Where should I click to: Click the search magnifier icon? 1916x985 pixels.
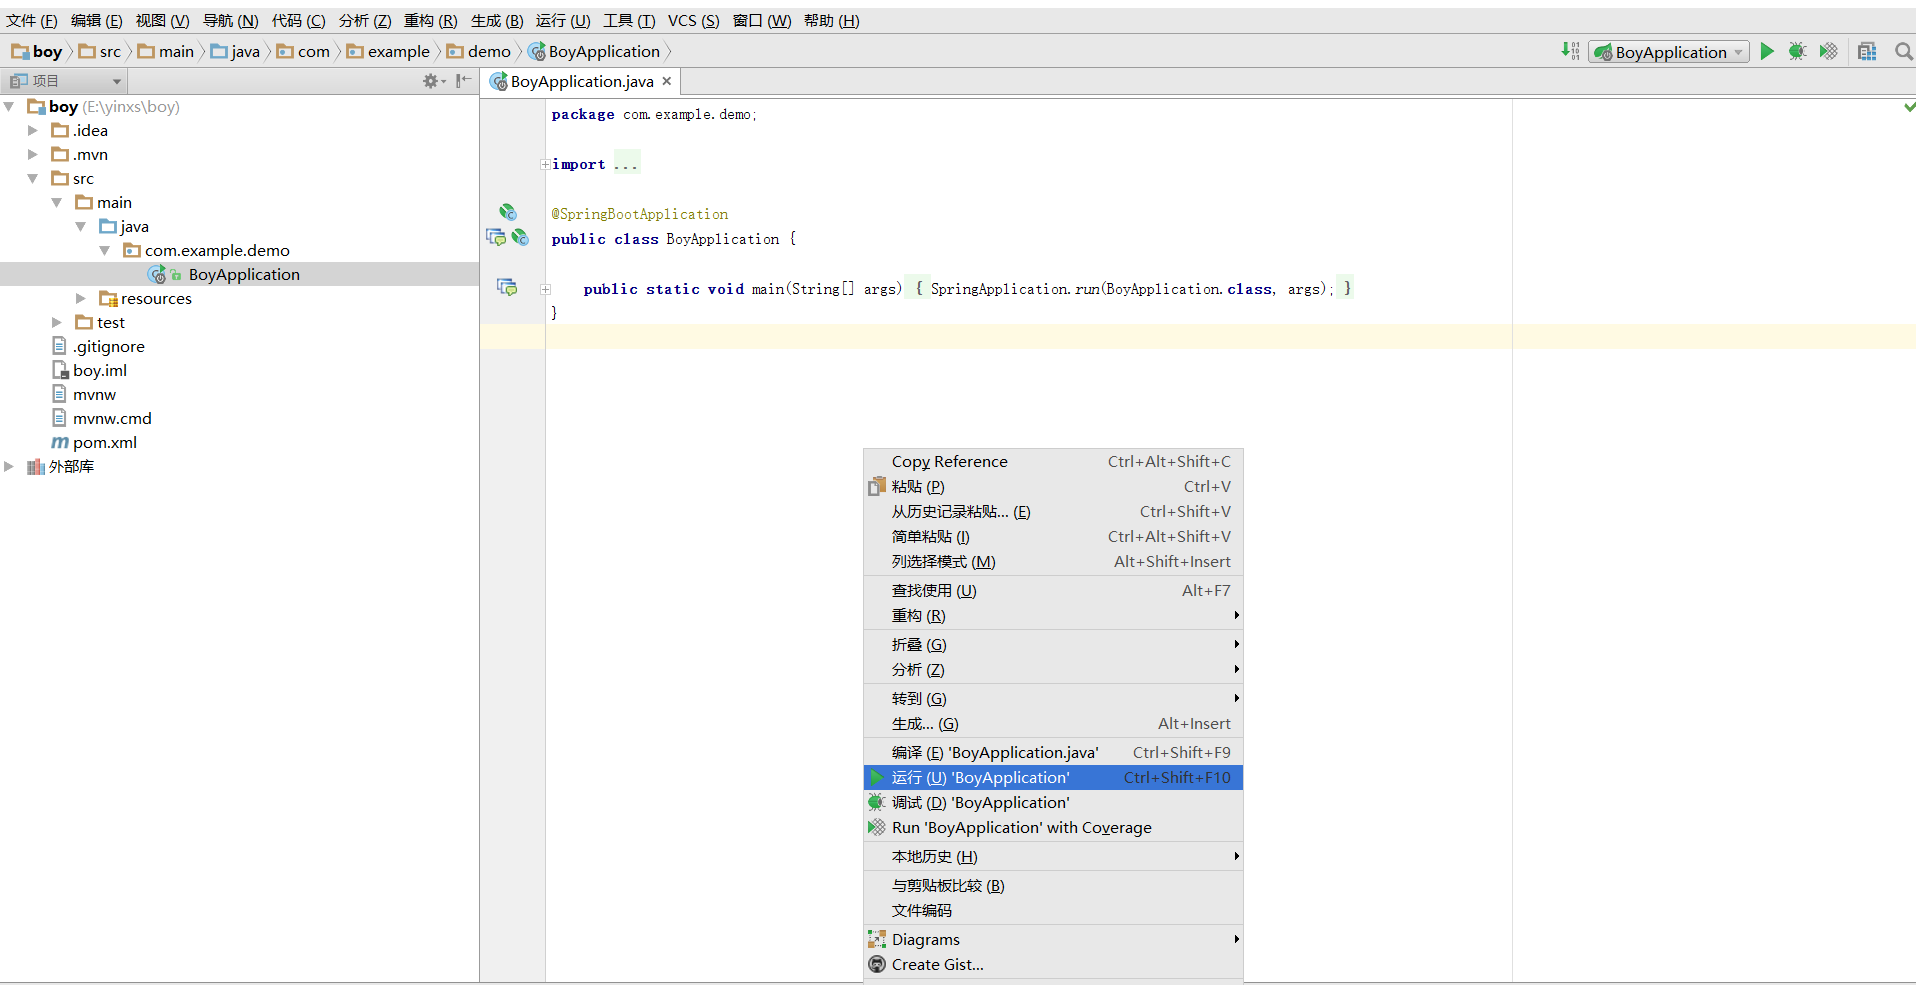tap(1904, 52)
